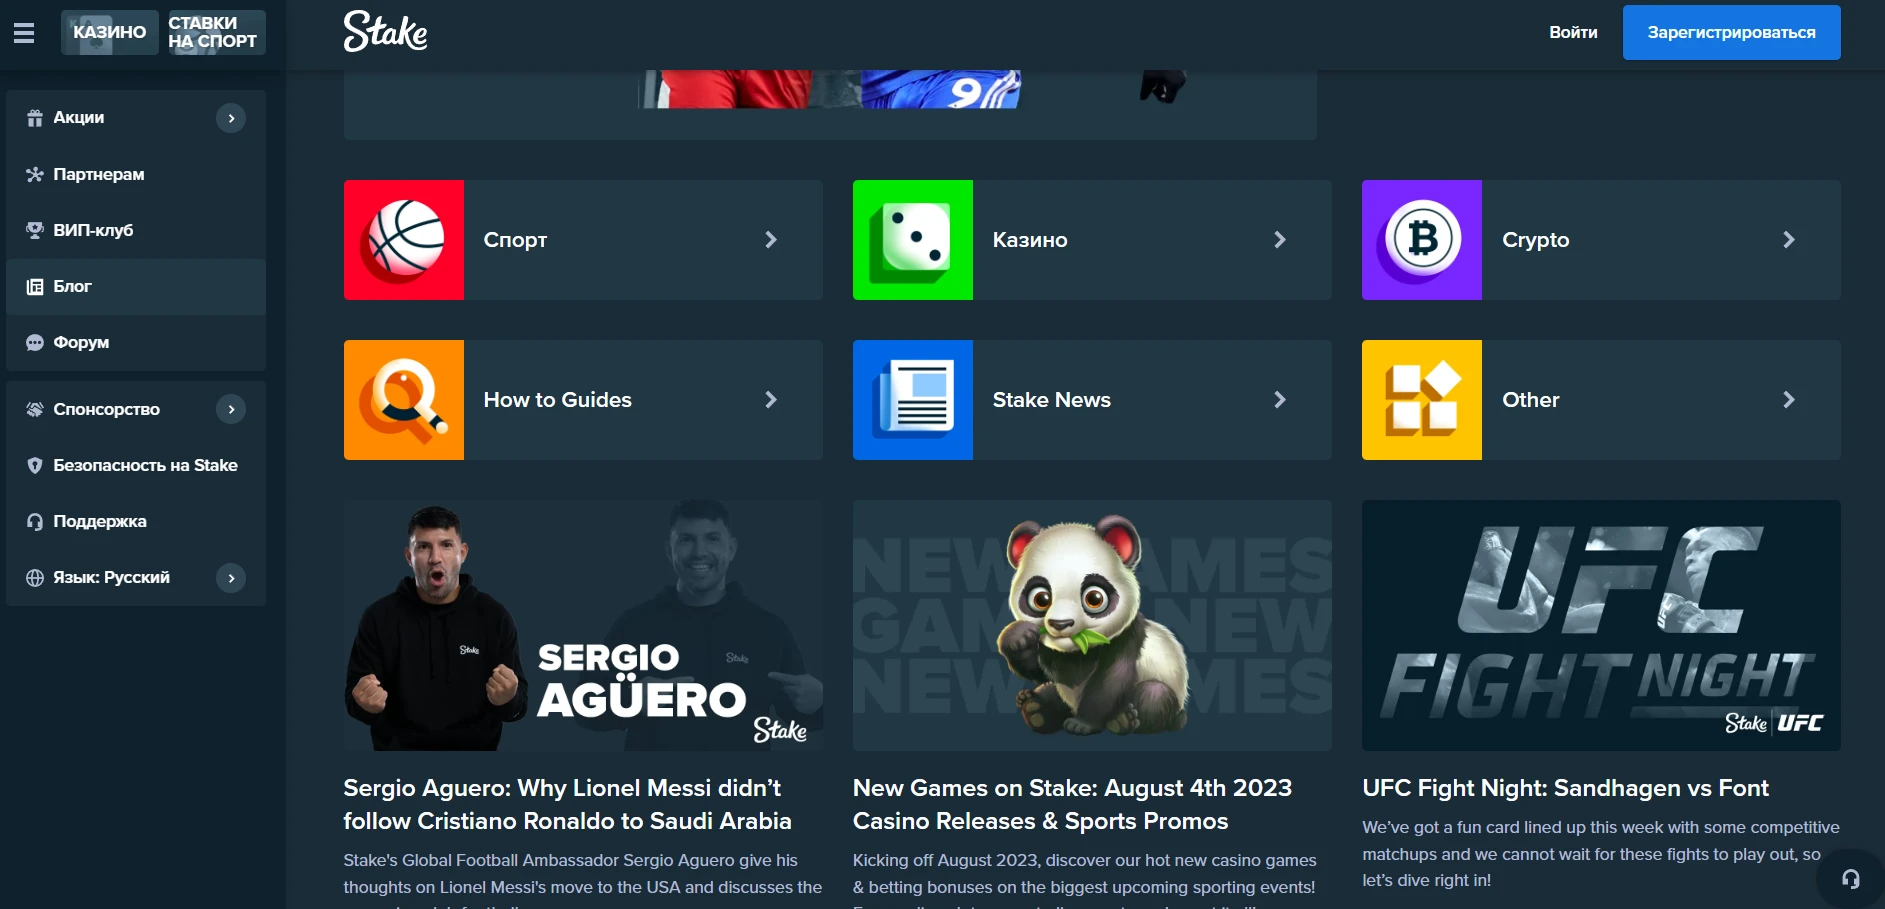Open the Stake News category label
Viewport: 1885px width, 909px height.
click(1051, 400)
